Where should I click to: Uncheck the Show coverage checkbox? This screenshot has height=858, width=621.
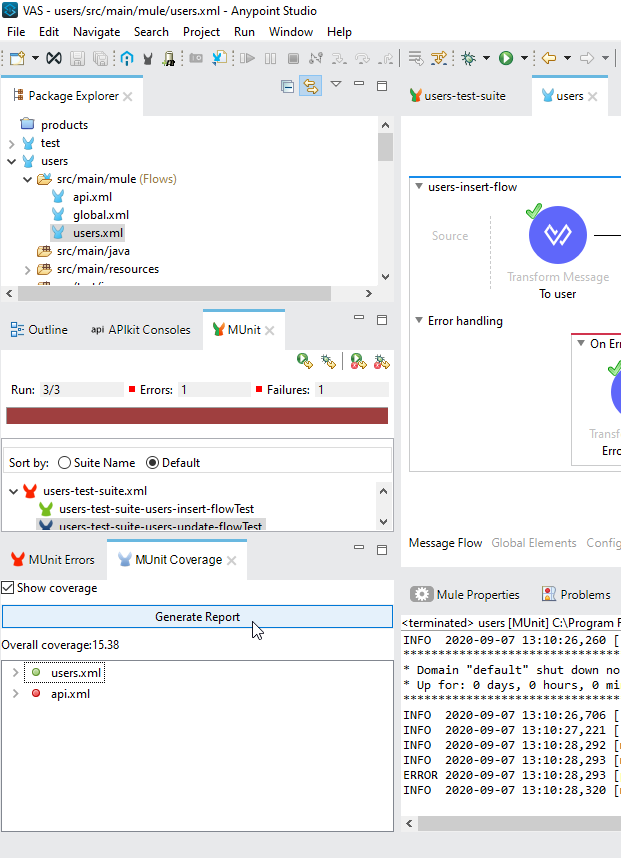point(8,588)
